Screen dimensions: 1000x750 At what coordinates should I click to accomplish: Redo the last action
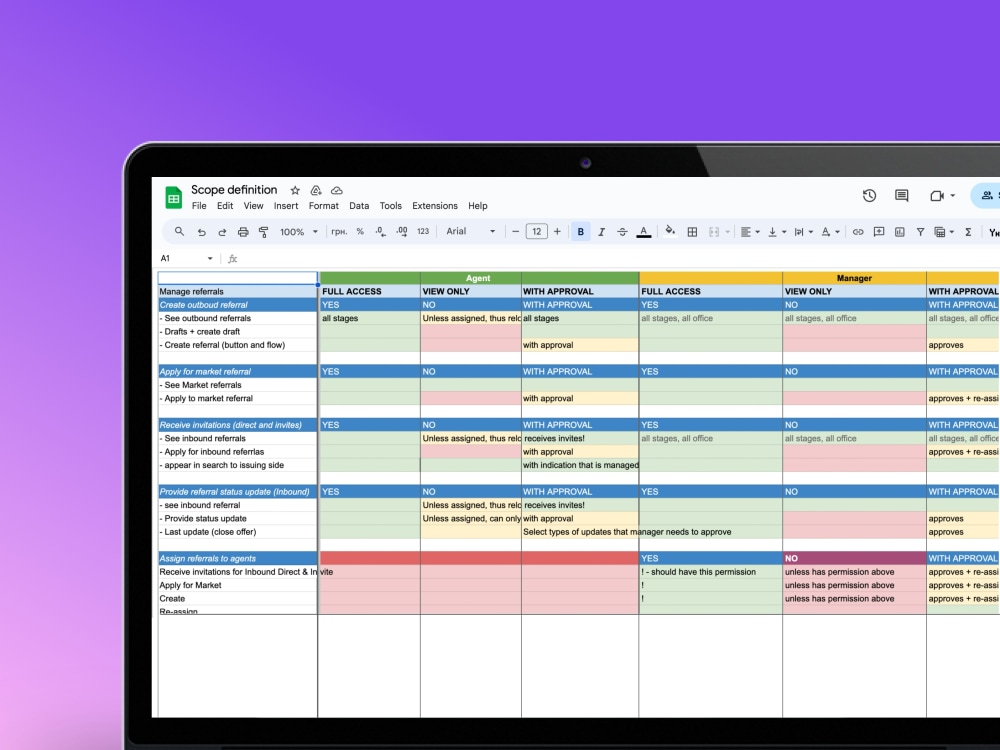point(222,232)
